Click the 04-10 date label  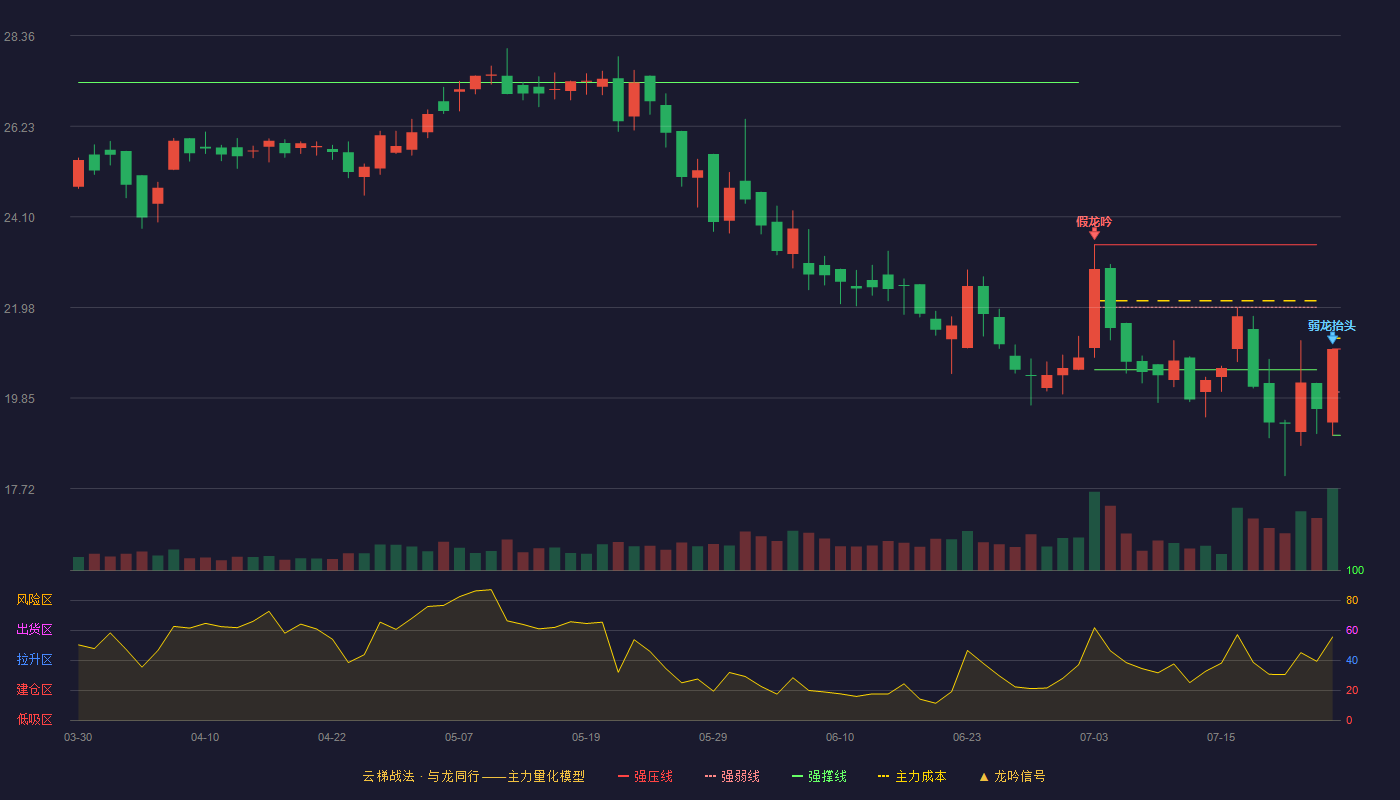[x=205, y=737]
